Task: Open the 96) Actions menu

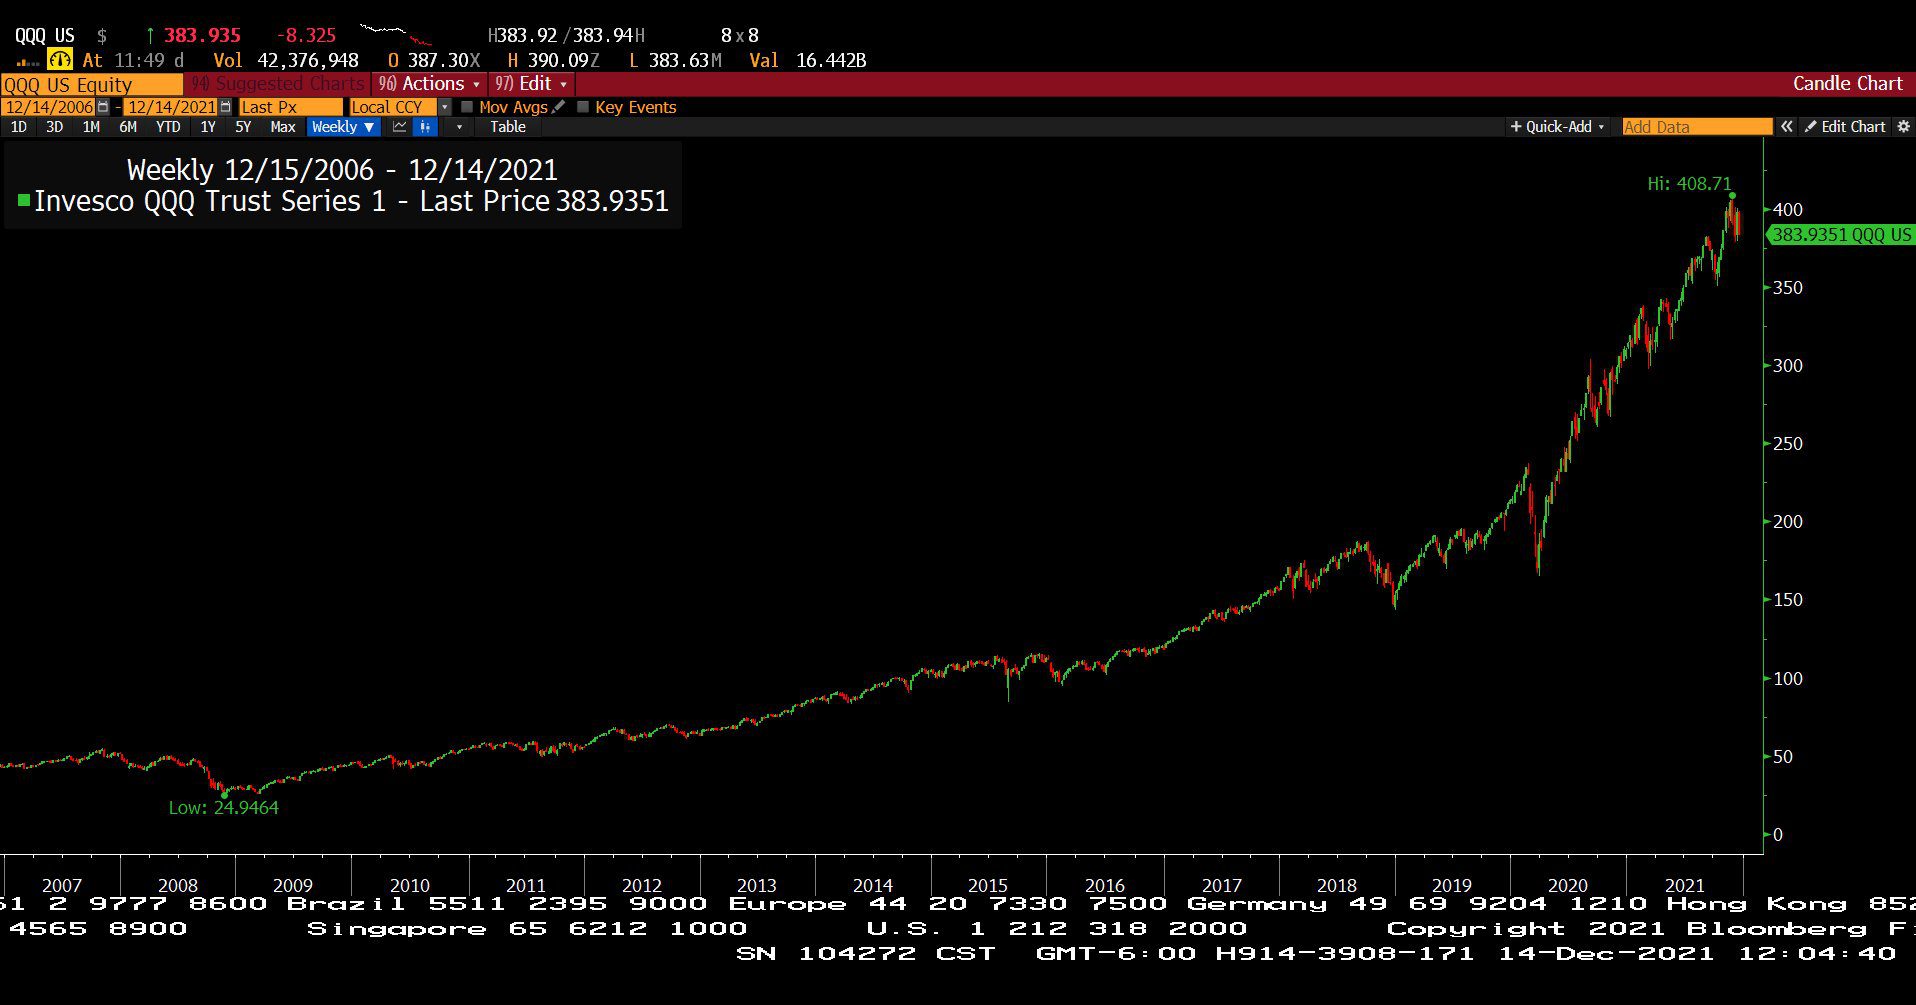Action: (x=429, y=84)
